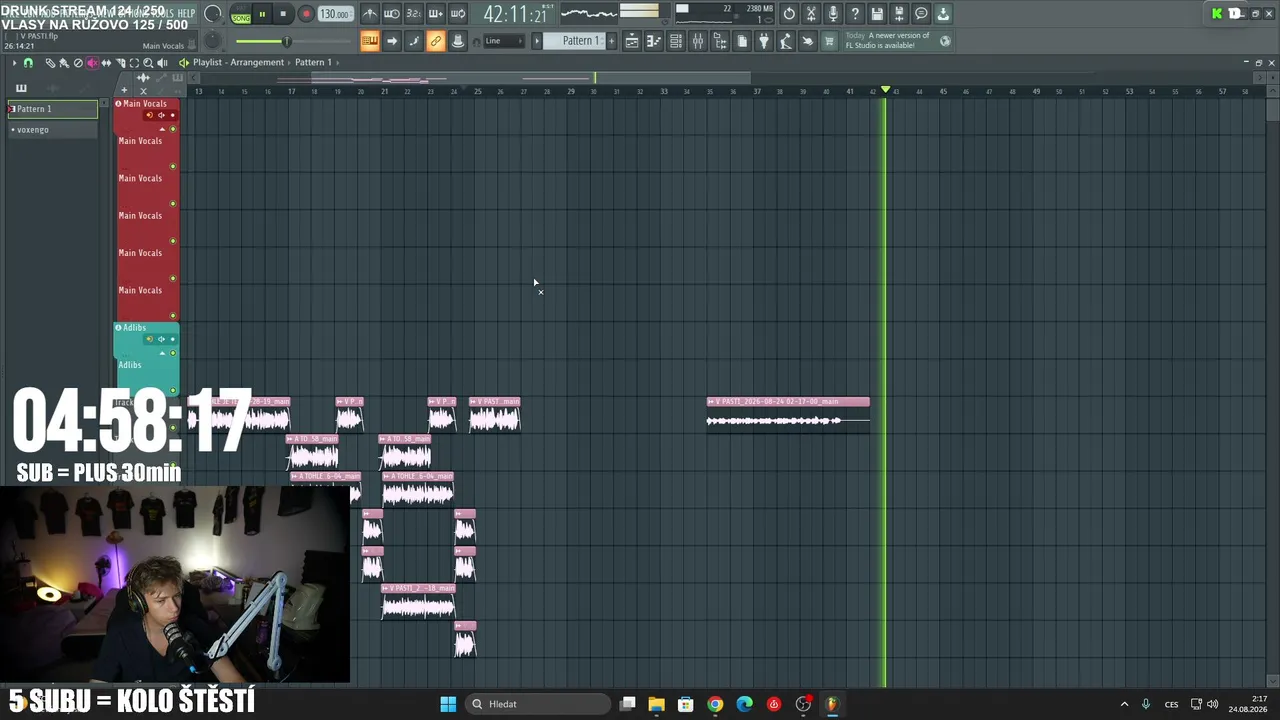
Task: Open the question mark help icon
Action: click(855, 14)
